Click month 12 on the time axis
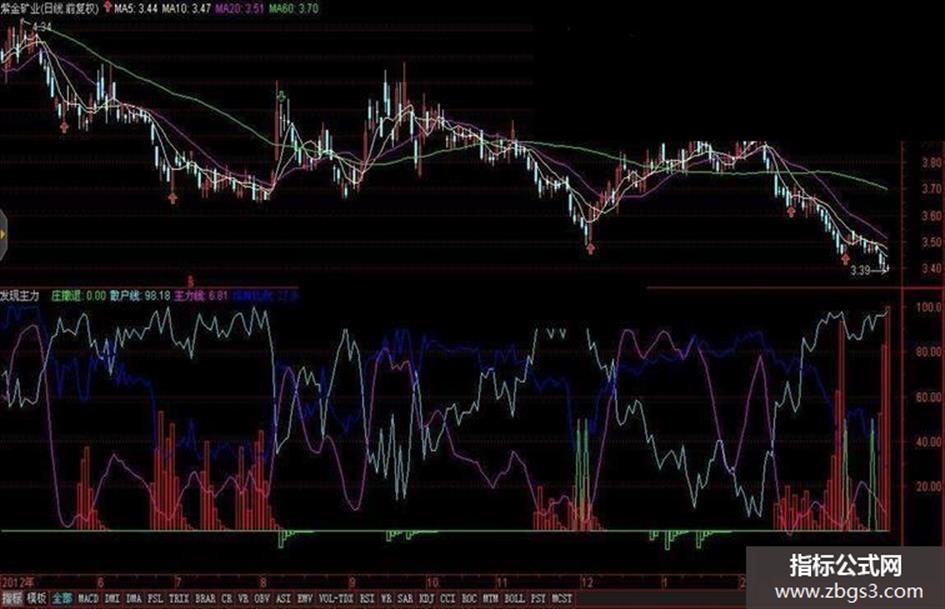This screenshot has width=945, height=609. (587, 582)
